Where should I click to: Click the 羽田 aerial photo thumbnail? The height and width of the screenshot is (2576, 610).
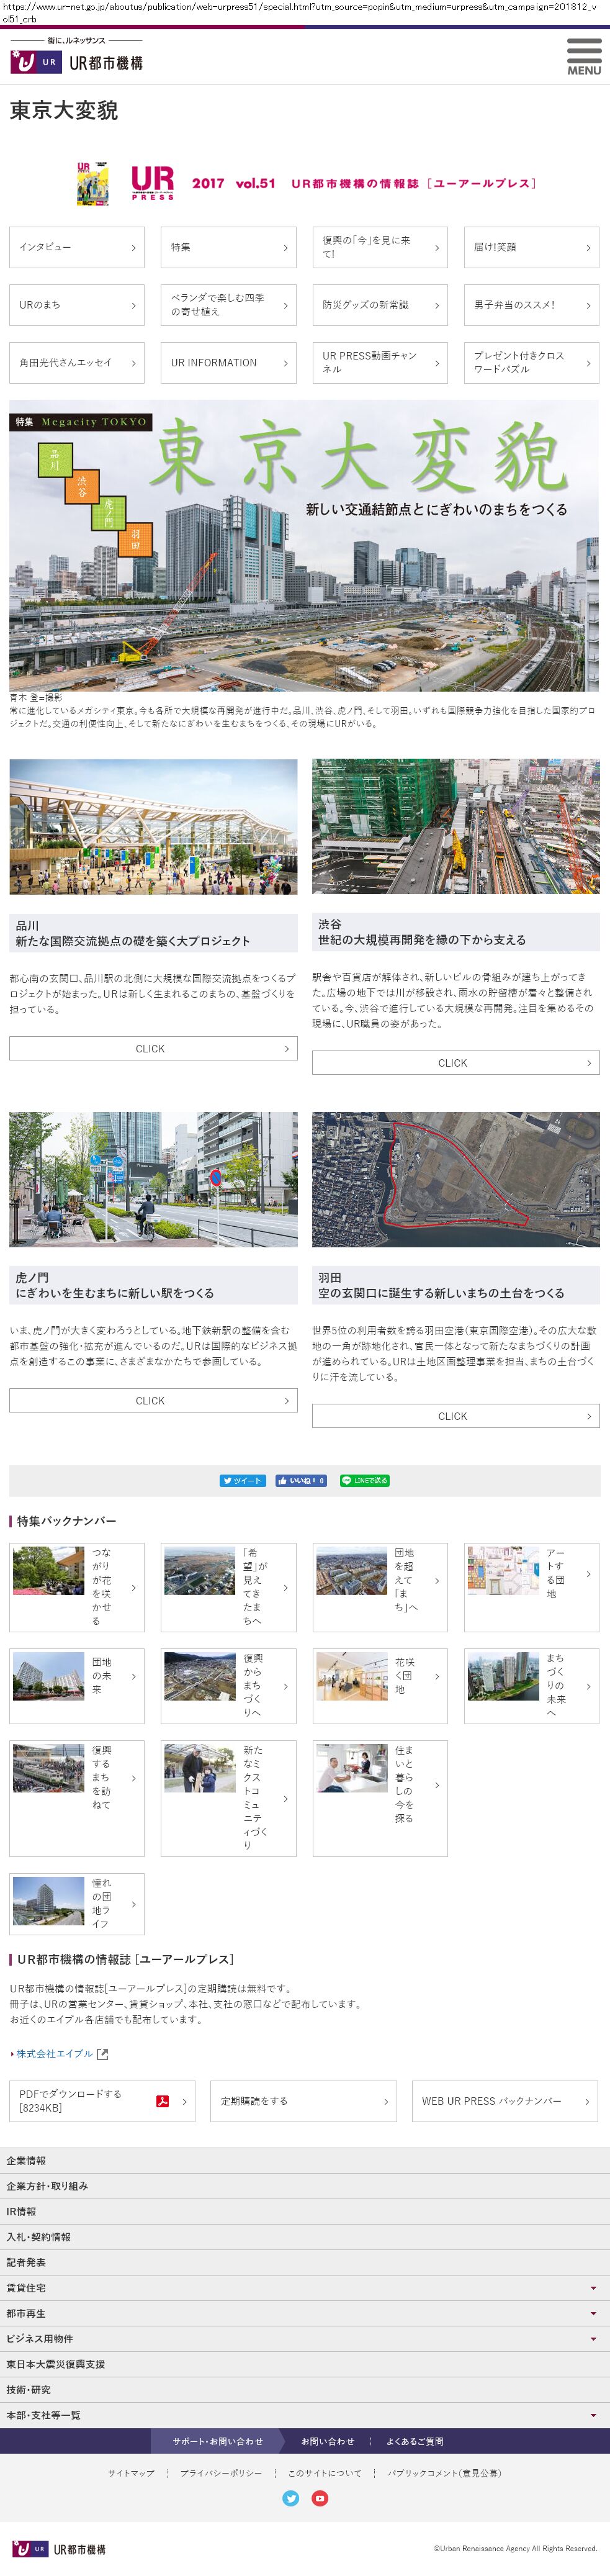(455, 1179)
